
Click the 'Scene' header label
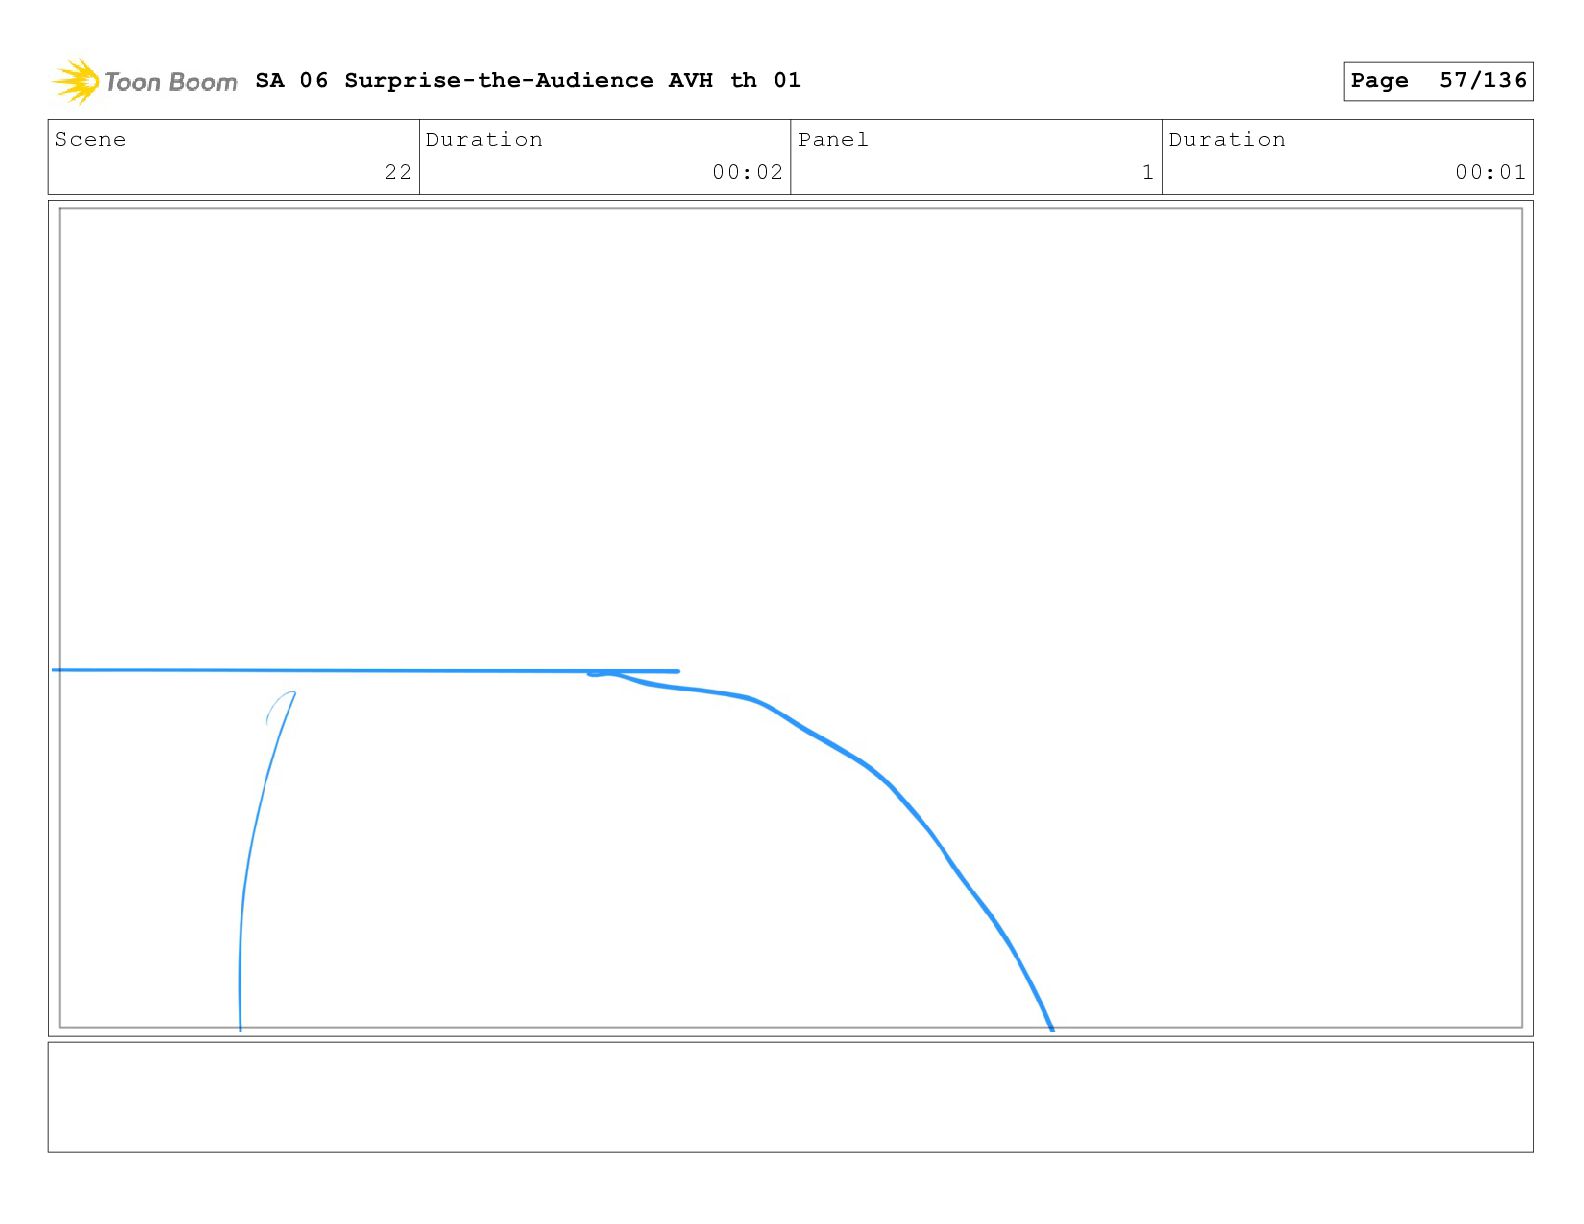91,139
